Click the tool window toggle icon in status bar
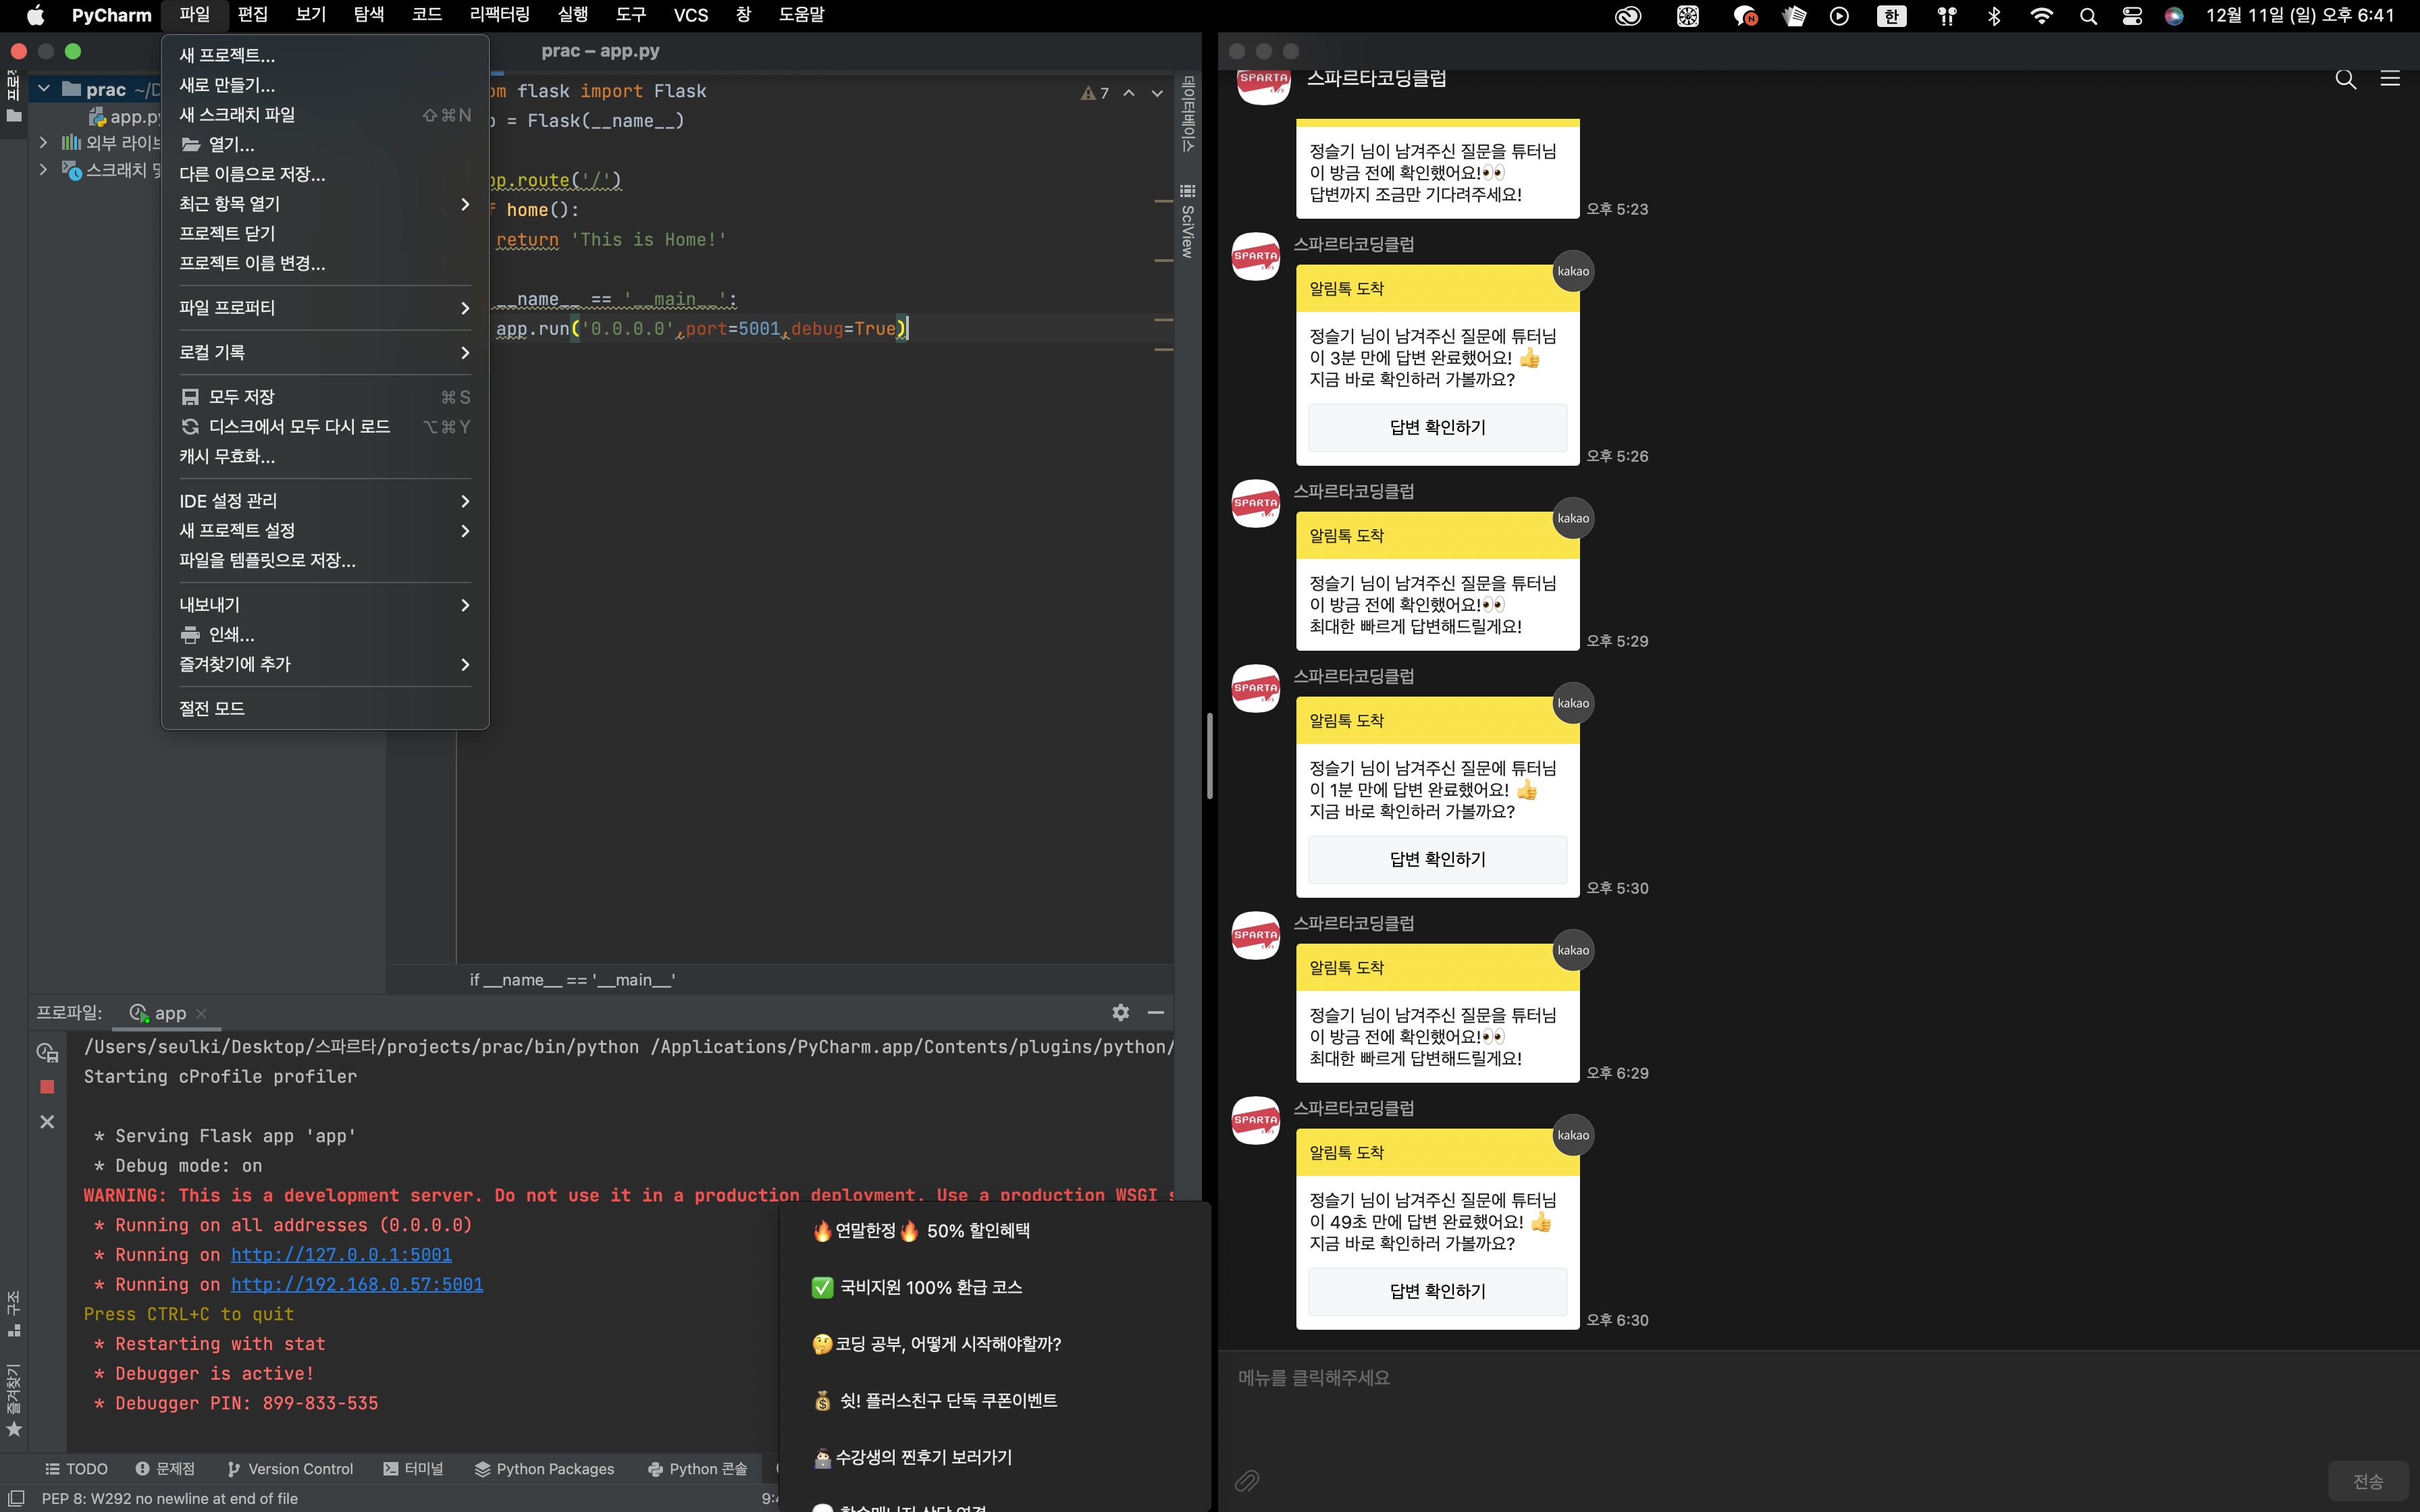This screenshot has width=2420, height=1512. 17,1498
